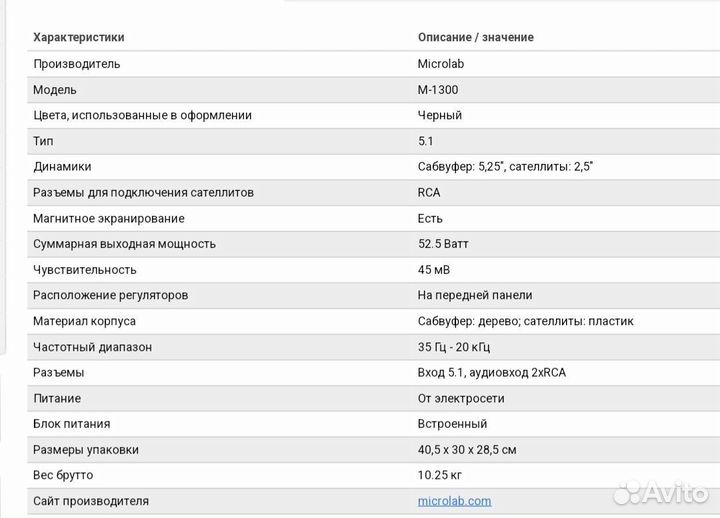
Task: Click the "Материал корпуса" row label
Action: pos(84,321)
